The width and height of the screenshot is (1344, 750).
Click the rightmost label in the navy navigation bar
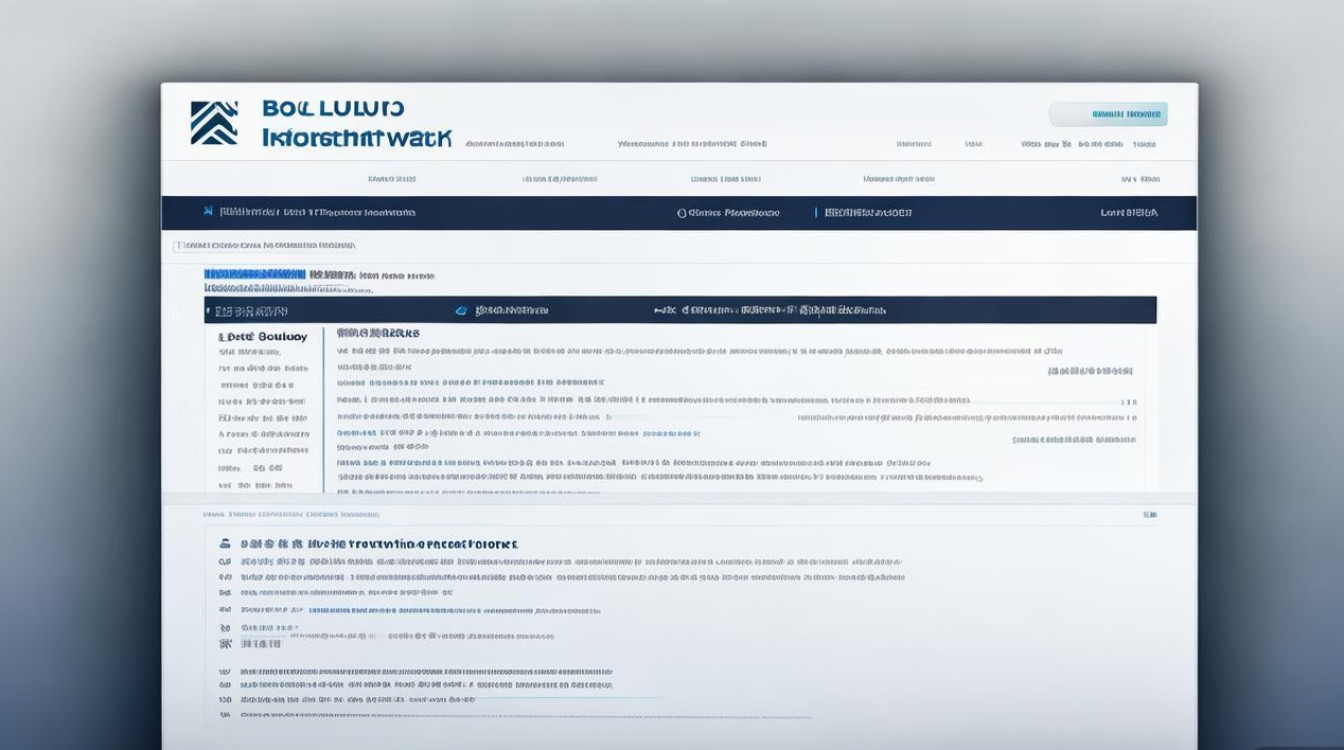1129,213
